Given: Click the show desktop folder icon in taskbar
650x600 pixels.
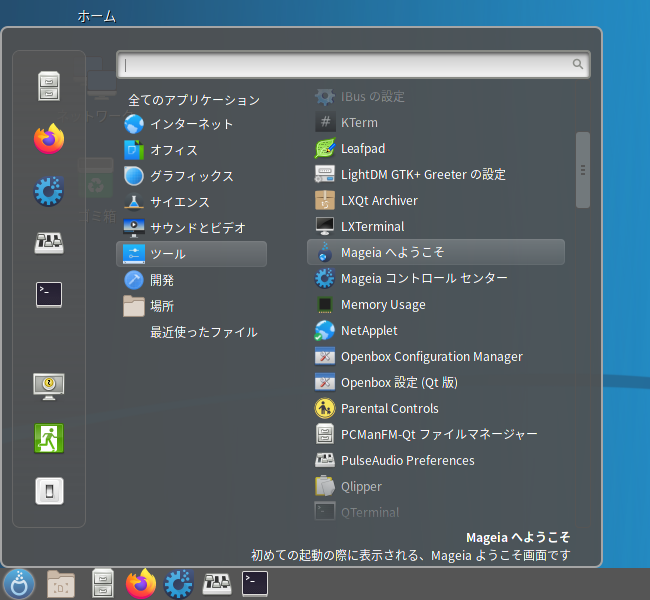Looking at the screenshot, I should point(61,584).
